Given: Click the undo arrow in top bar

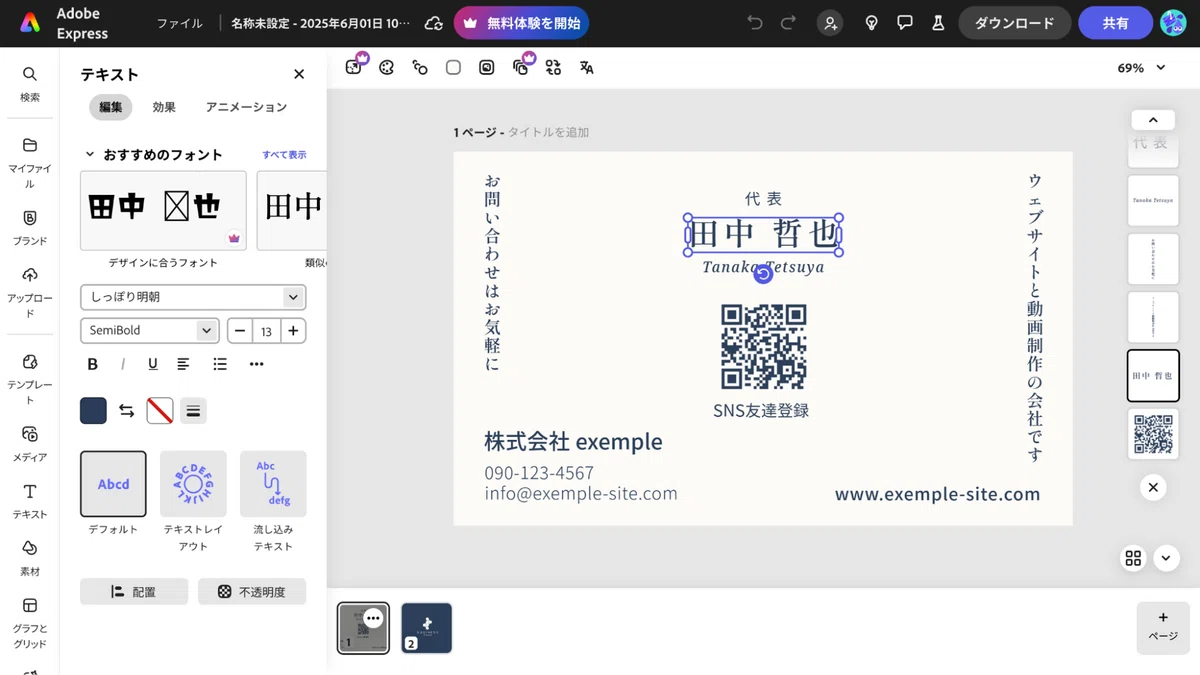Looking at the screenshot, I should [x=755, y=23].
